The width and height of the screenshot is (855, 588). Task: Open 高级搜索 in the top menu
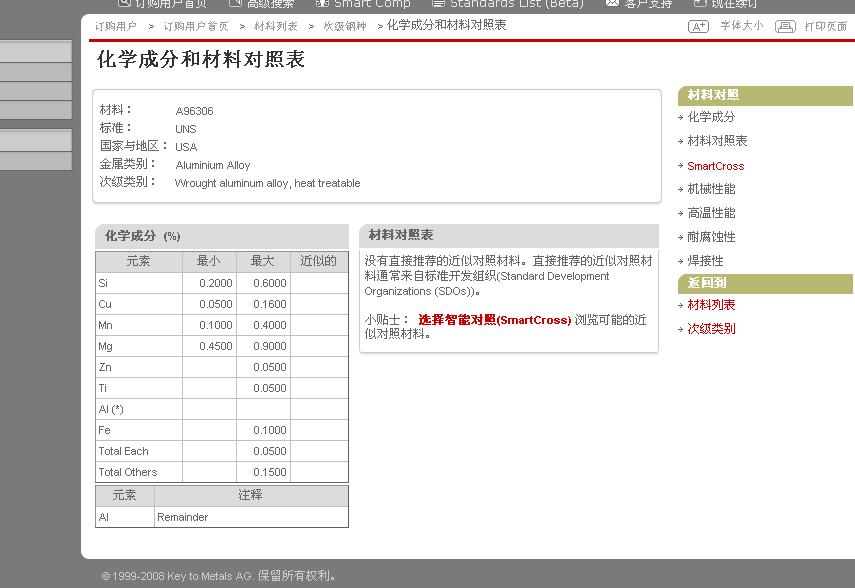[261, 3]
